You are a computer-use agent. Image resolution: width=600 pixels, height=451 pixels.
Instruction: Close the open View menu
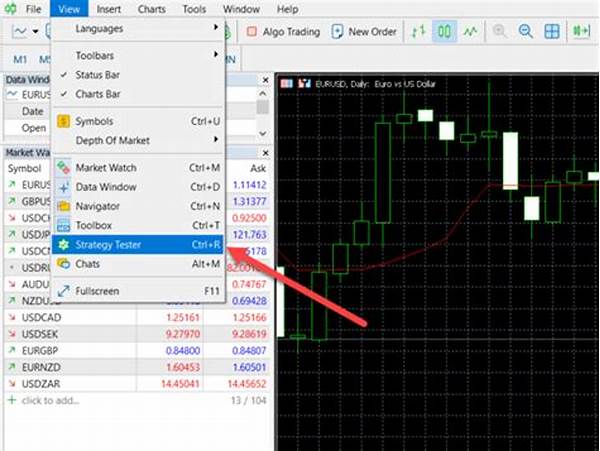point(69,9)
